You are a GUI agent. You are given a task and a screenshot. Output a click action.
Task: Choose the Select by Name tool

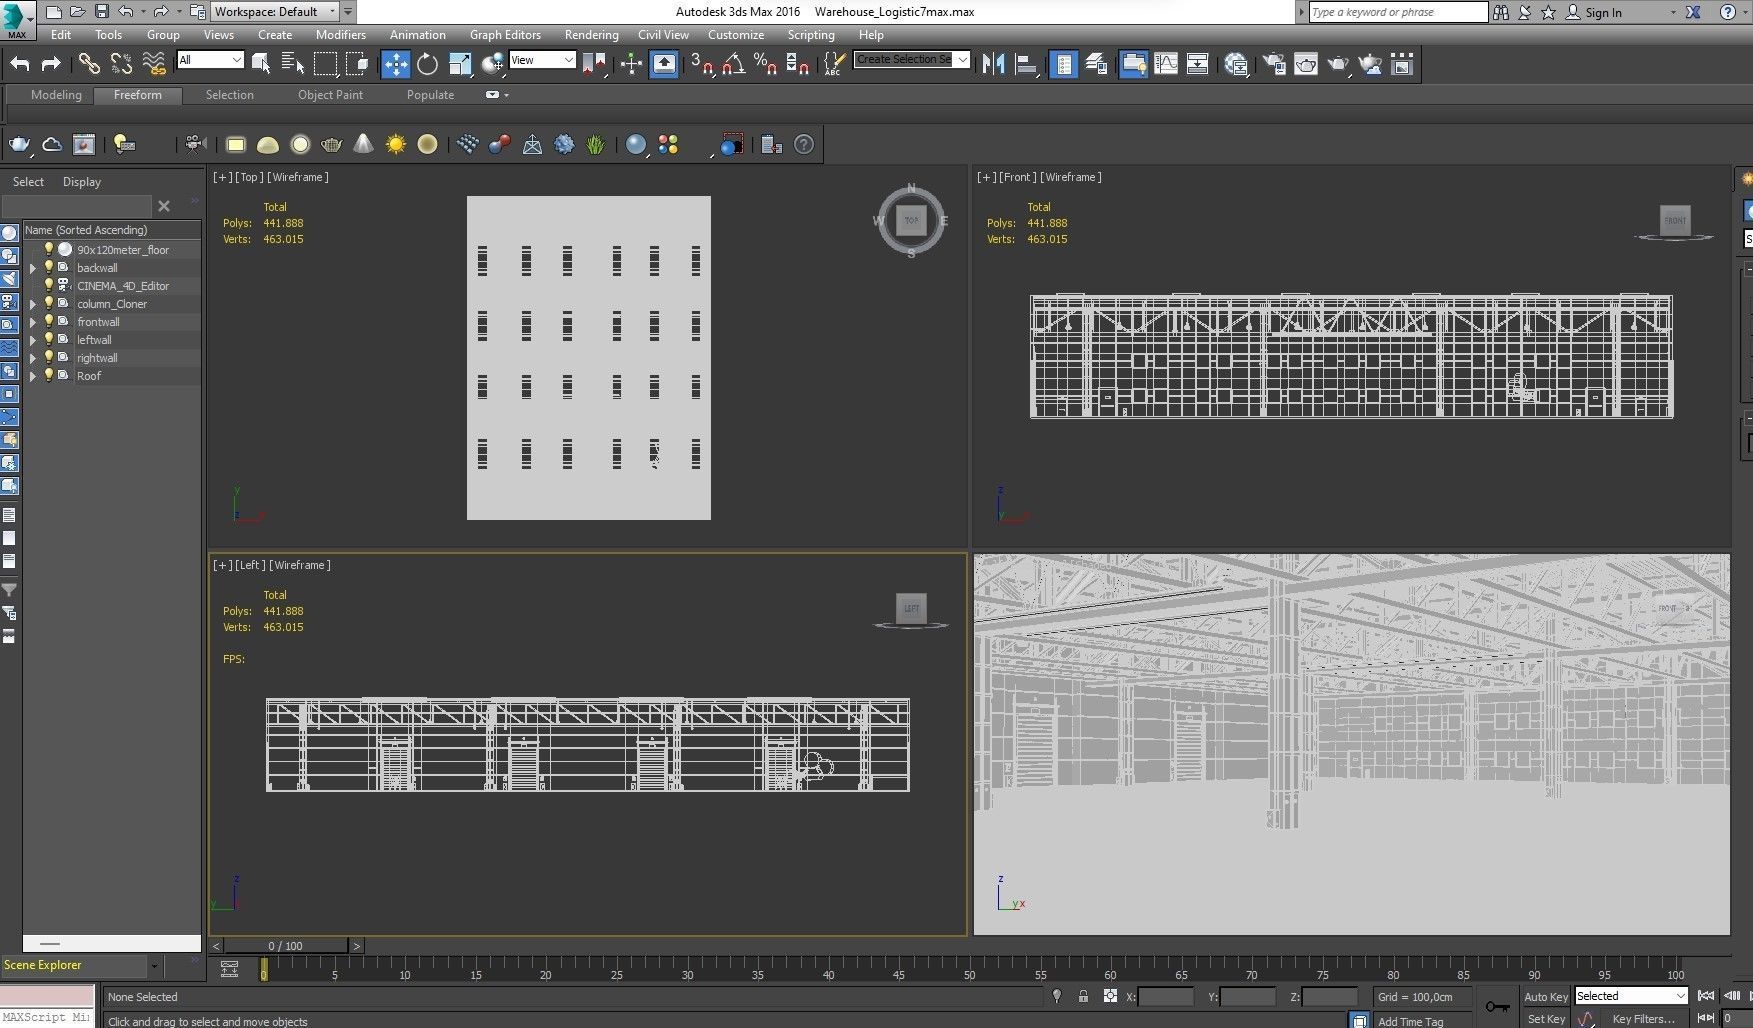click(x=292, y=64)
